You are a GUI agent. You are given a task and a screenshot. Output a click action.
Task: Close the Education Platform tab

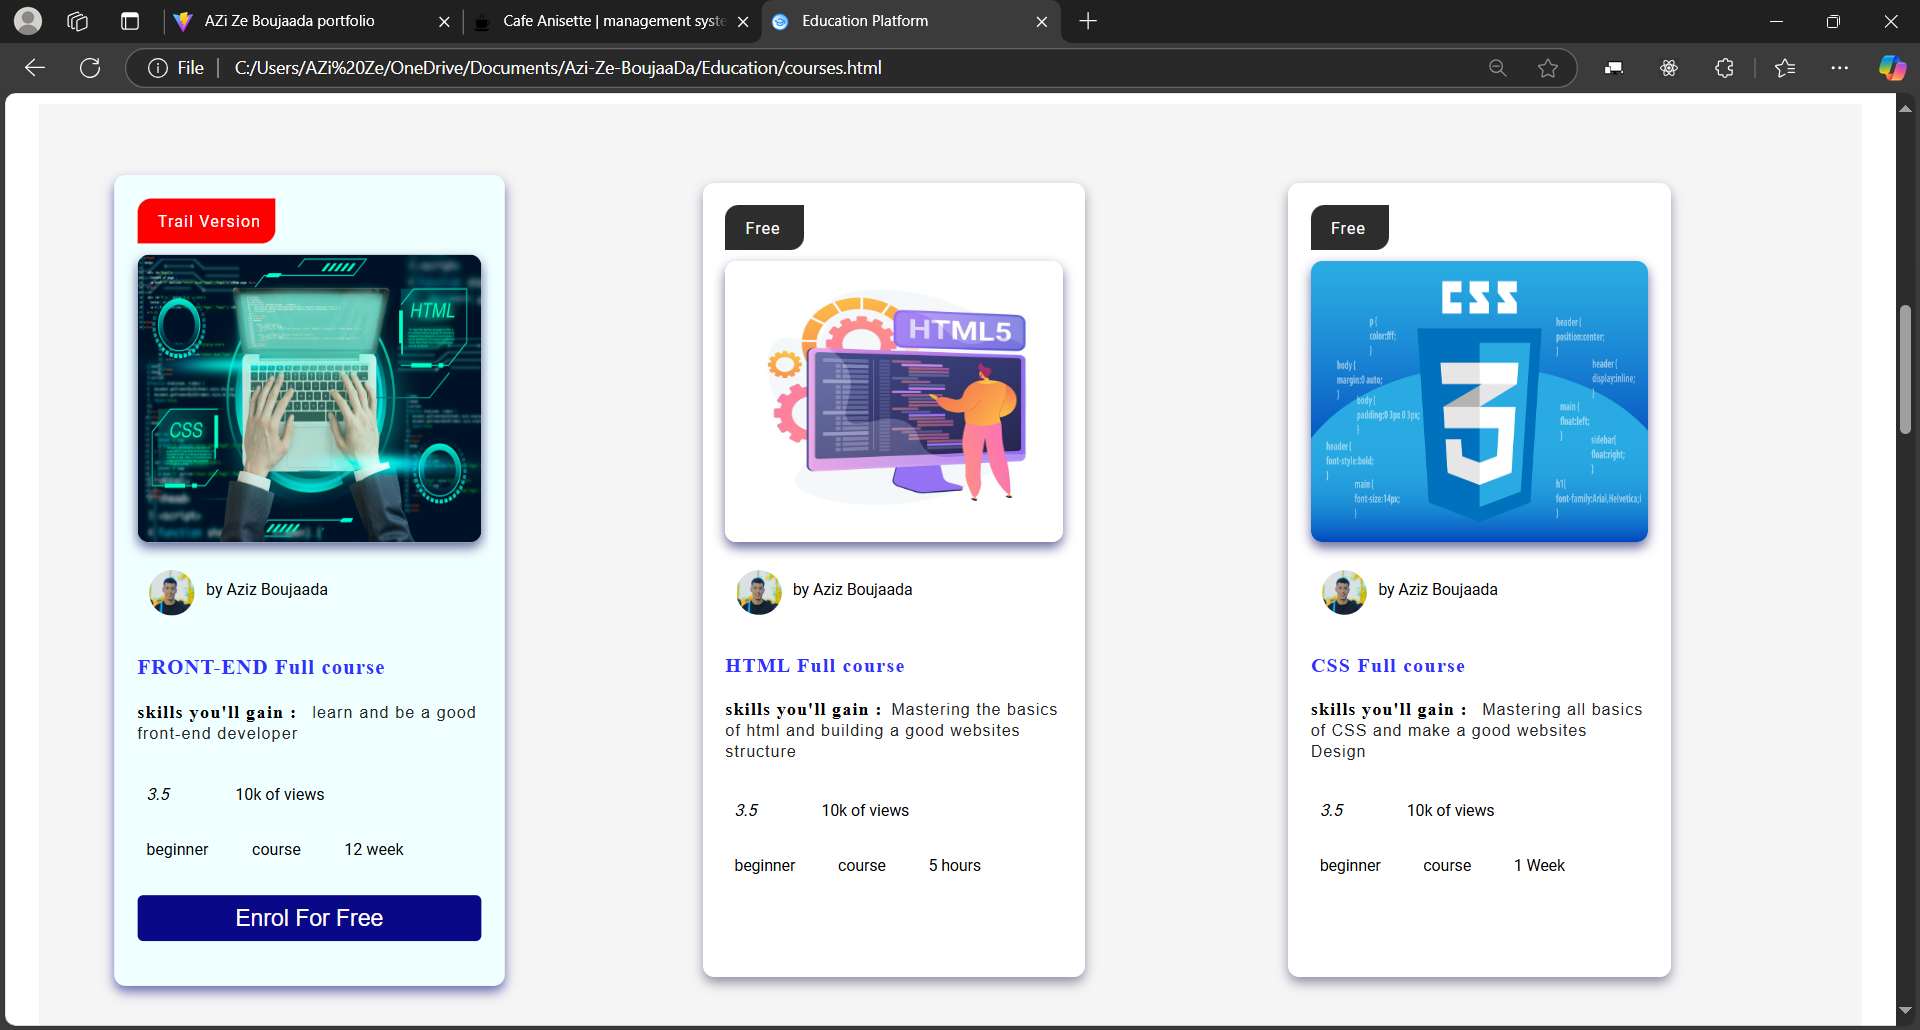pyautogui.click(x=1041, y=22)
